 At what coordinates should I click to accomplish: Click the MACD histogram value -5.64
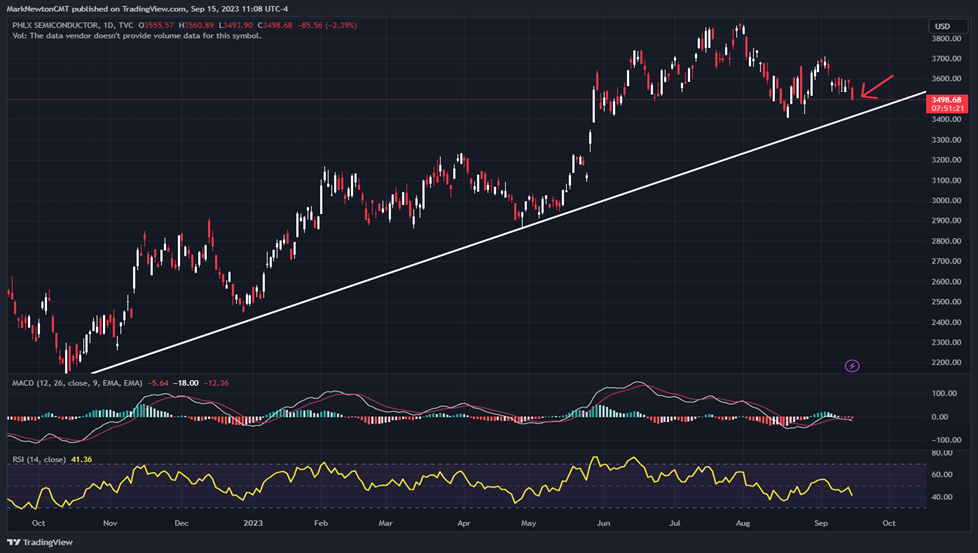coord(158,383)
